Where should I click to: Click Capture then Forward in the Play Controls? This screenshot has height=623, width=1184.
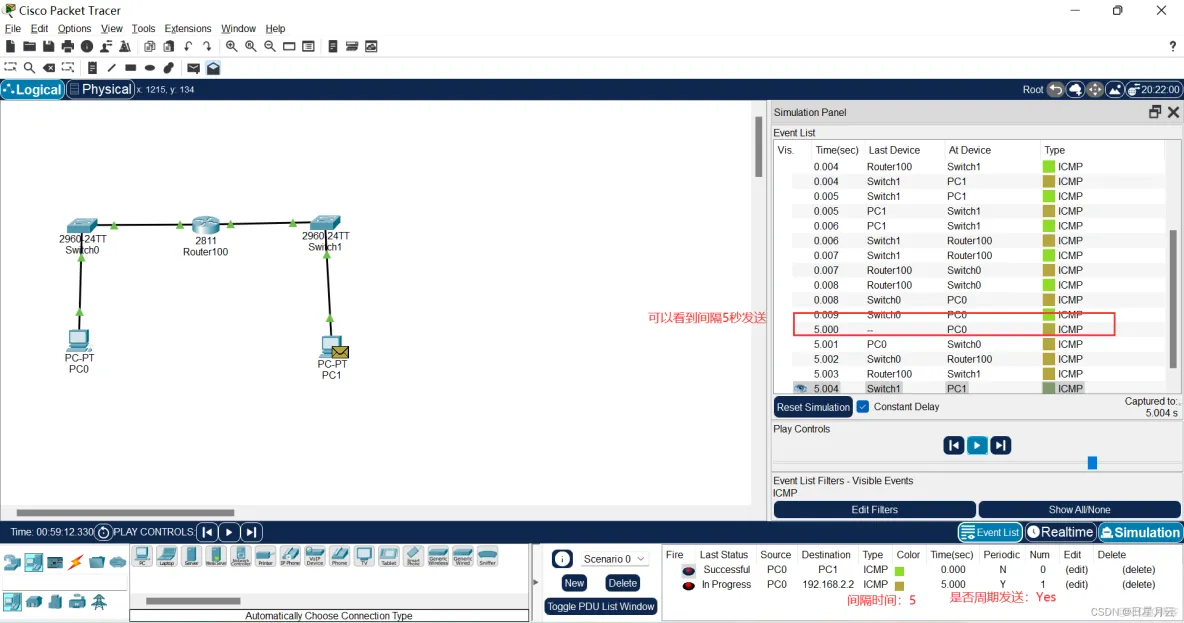click(1001, 446)
